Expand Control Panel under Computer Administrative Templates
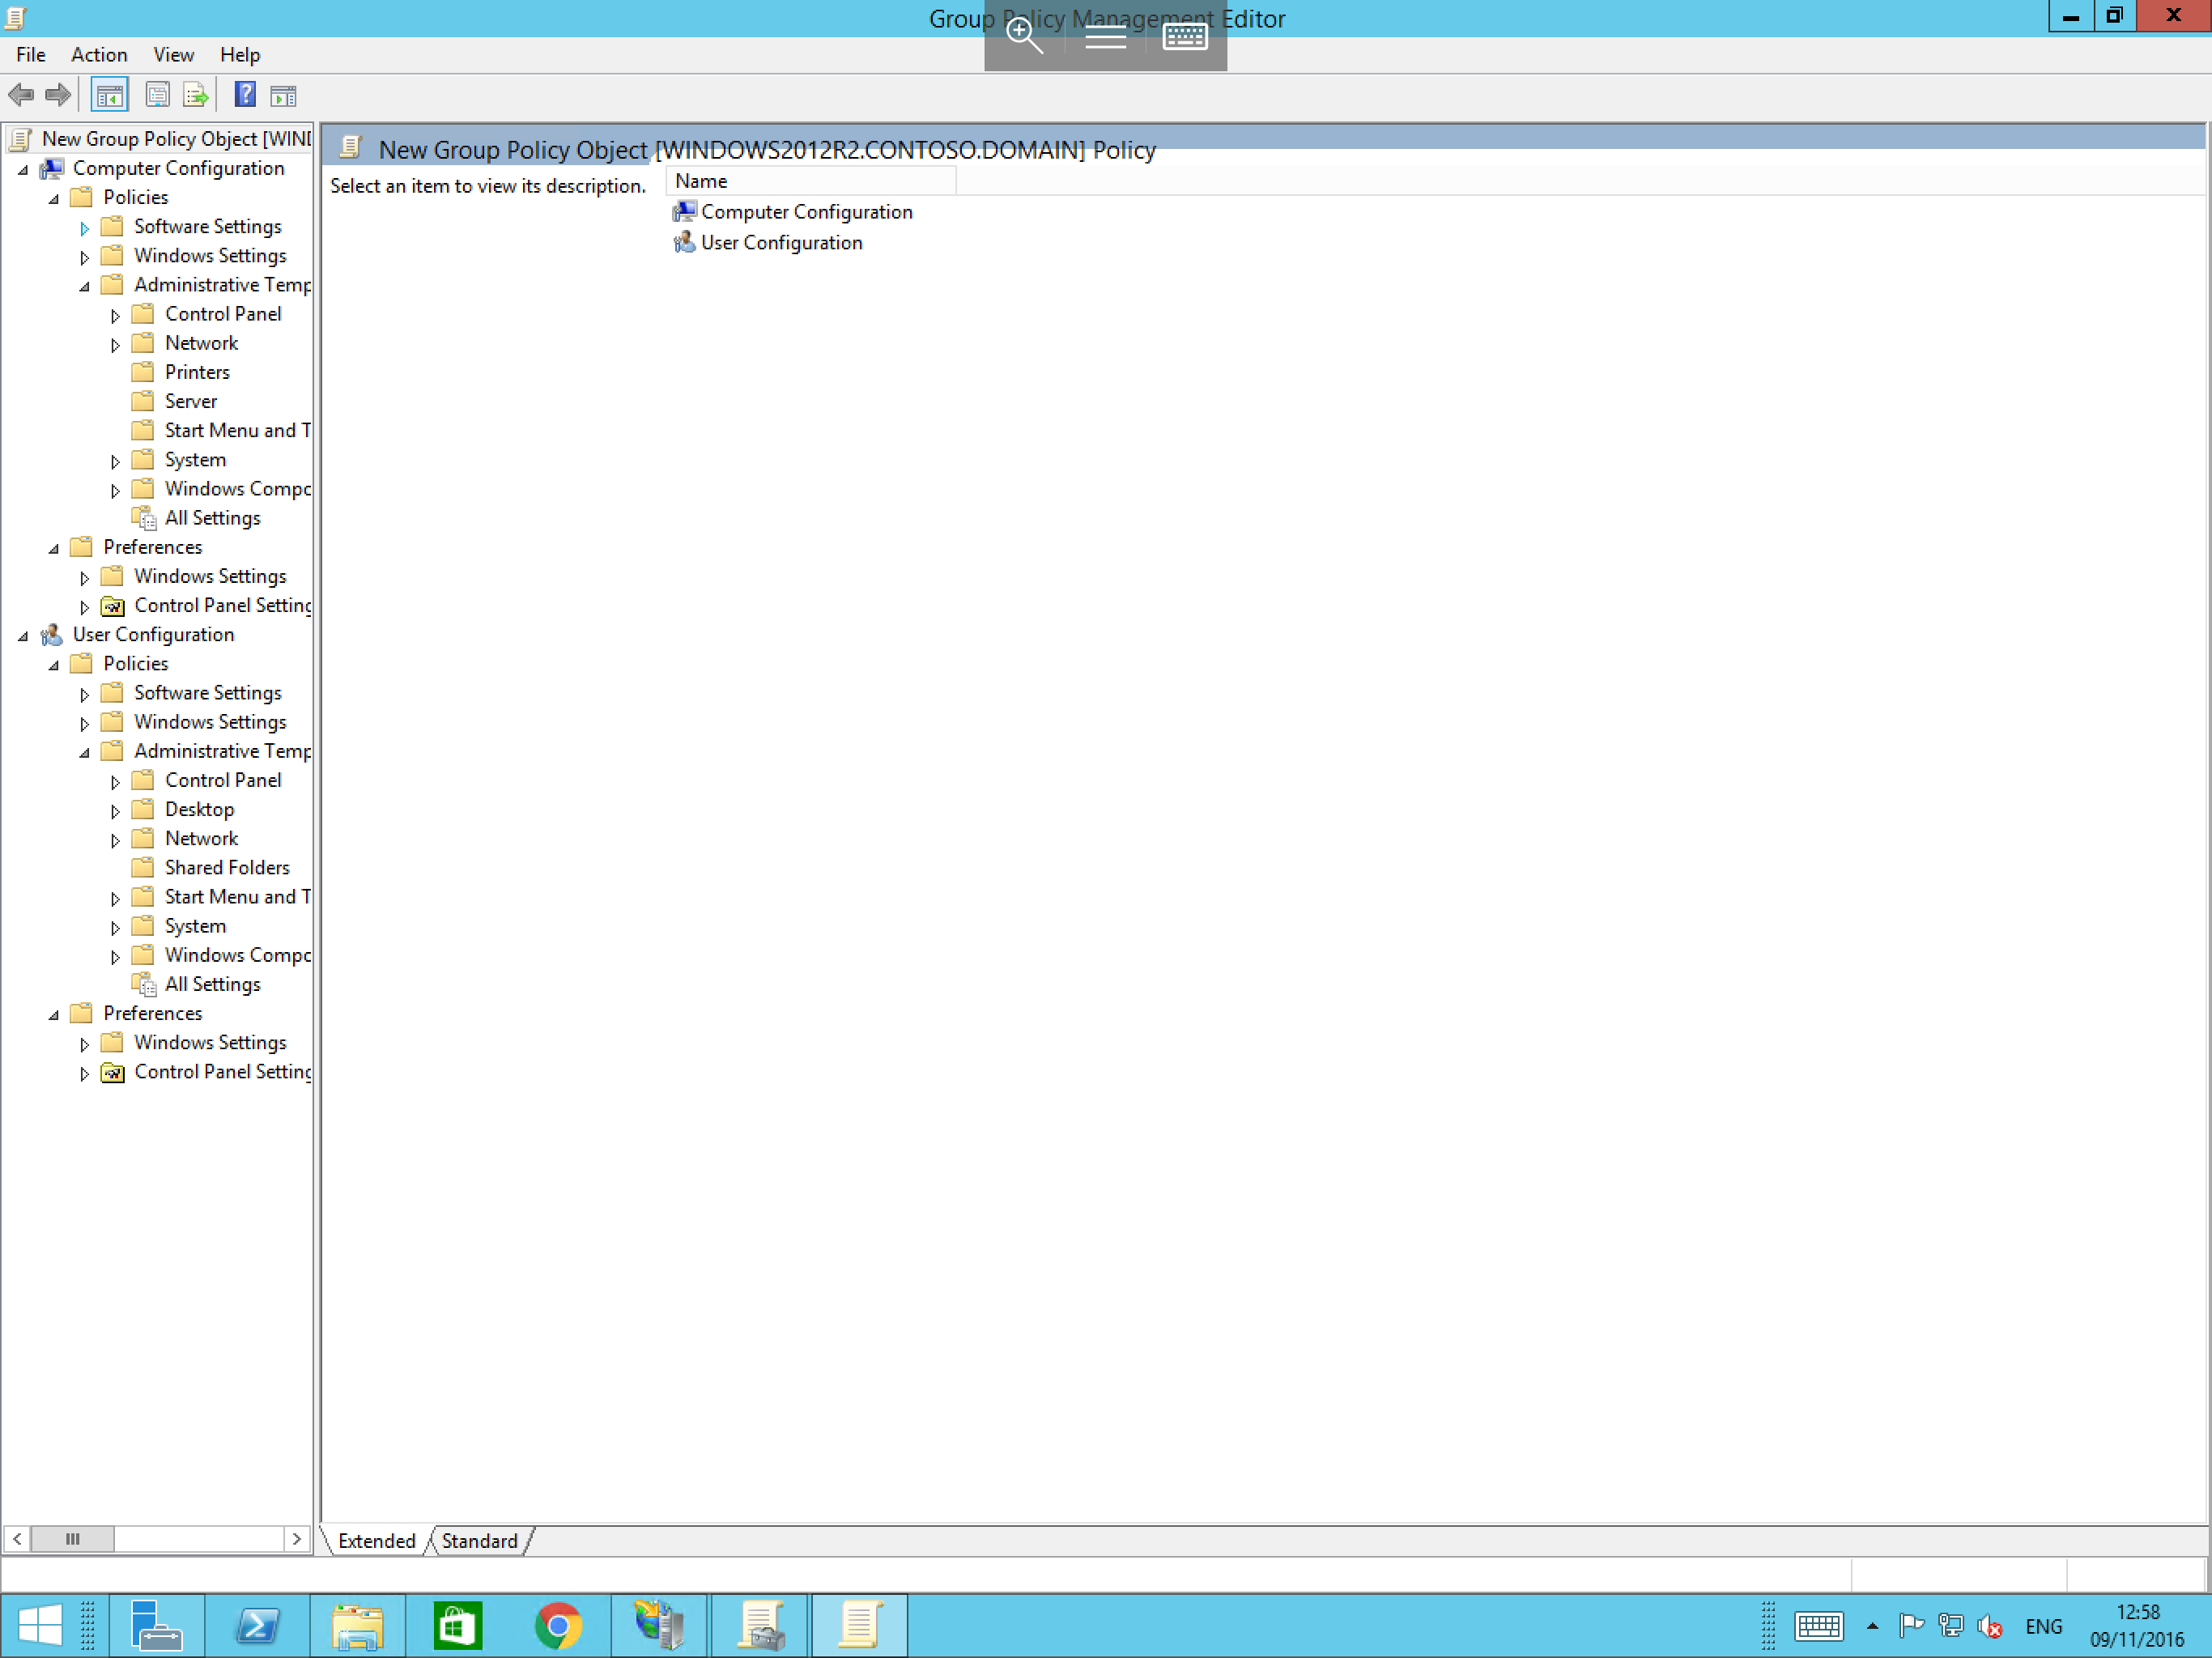Screen dimensions: 2212x1658 tap(115, 315)
